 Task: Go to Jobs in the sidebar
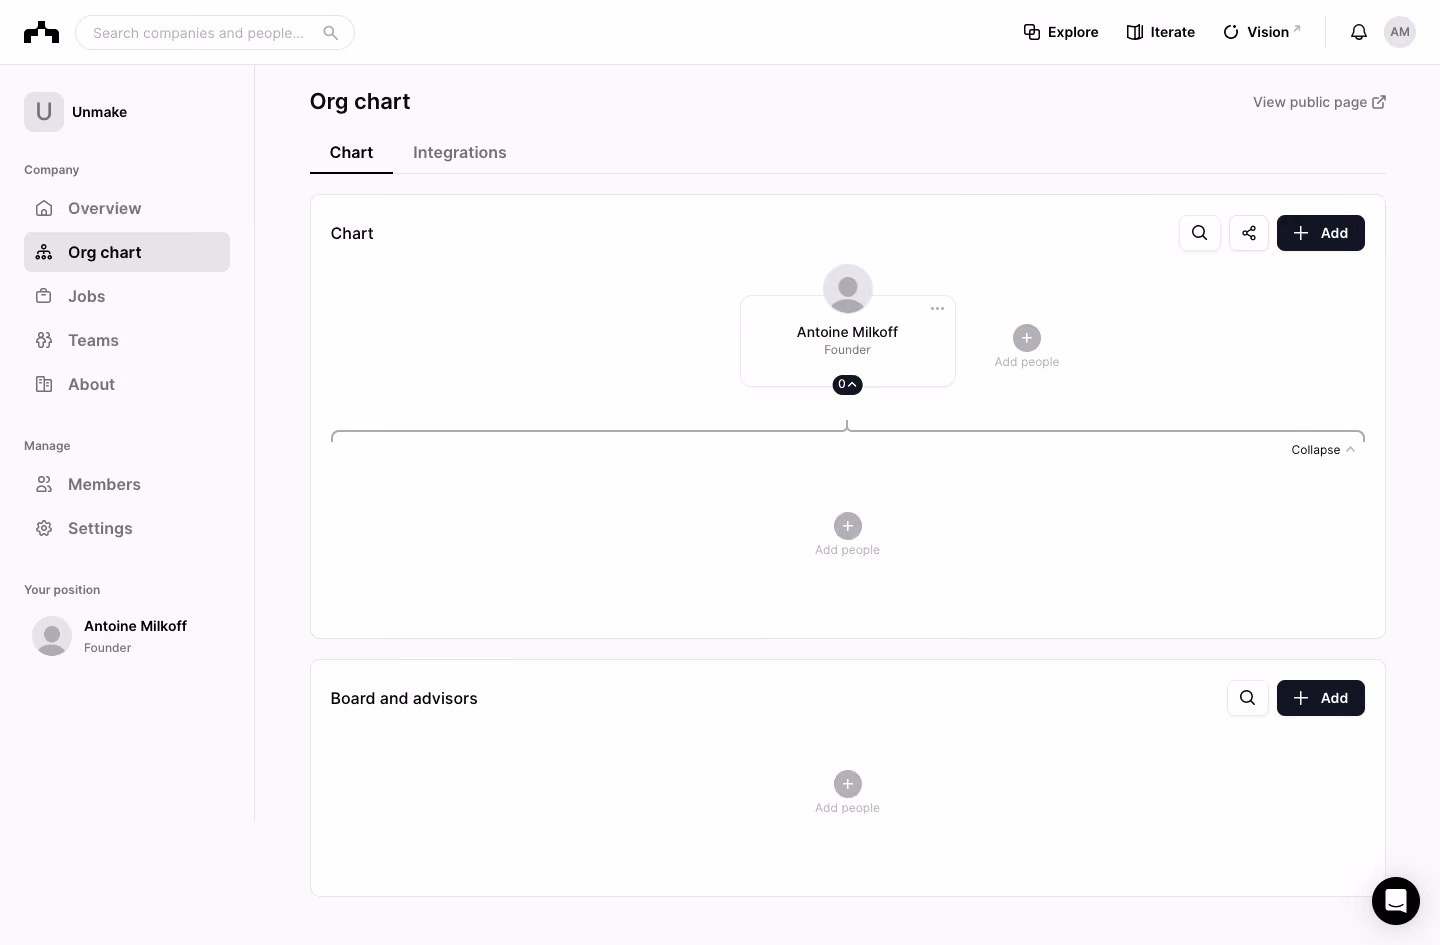(x=127, y=296)
